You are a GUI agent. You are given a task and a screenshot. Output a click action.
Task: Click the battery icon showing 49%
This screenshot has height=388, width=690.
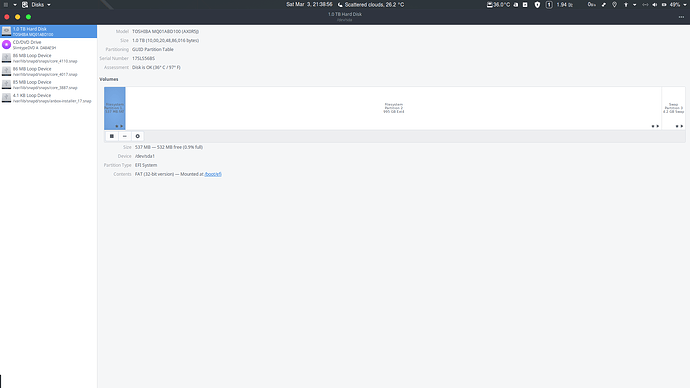tap(664, 5)
